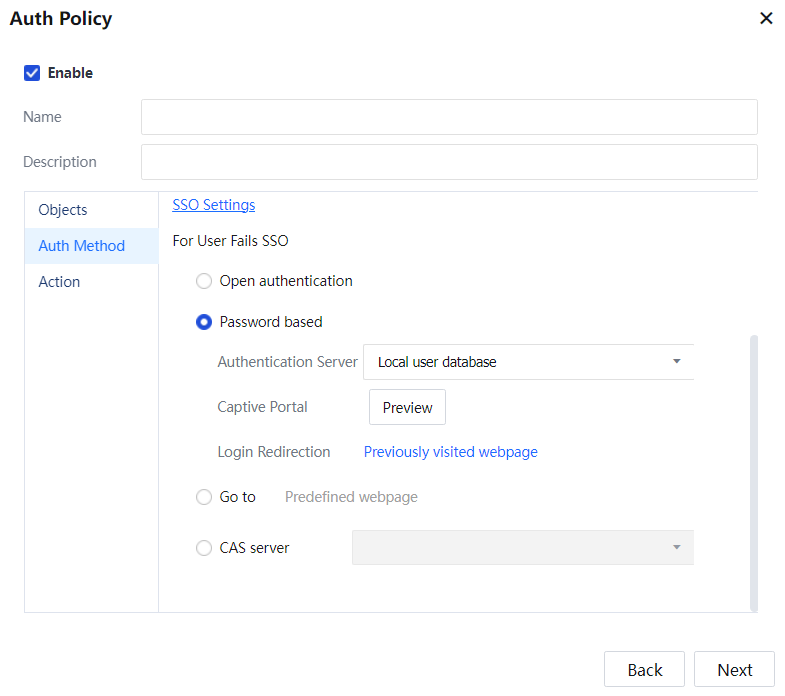The height and width of the screenshot is (696, 785).
Task: Click Next to continue
Action: point(734,670)
